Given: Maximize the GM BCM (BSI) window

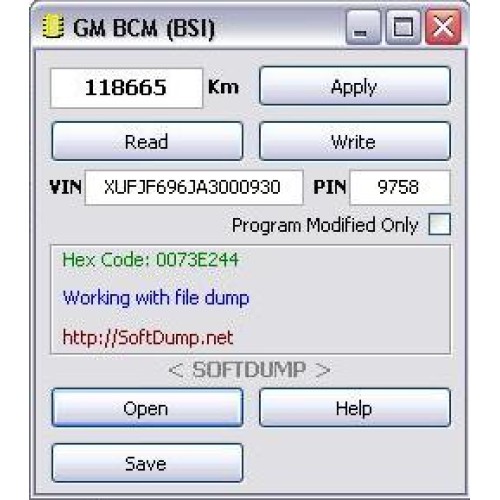Looking at the screenshot, I should pos(403,27).
